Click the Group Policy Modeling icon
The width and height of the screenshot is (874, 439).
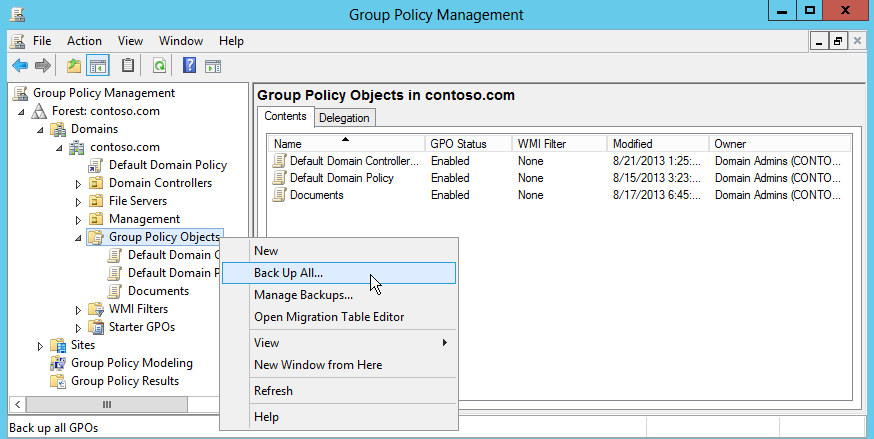58,363
